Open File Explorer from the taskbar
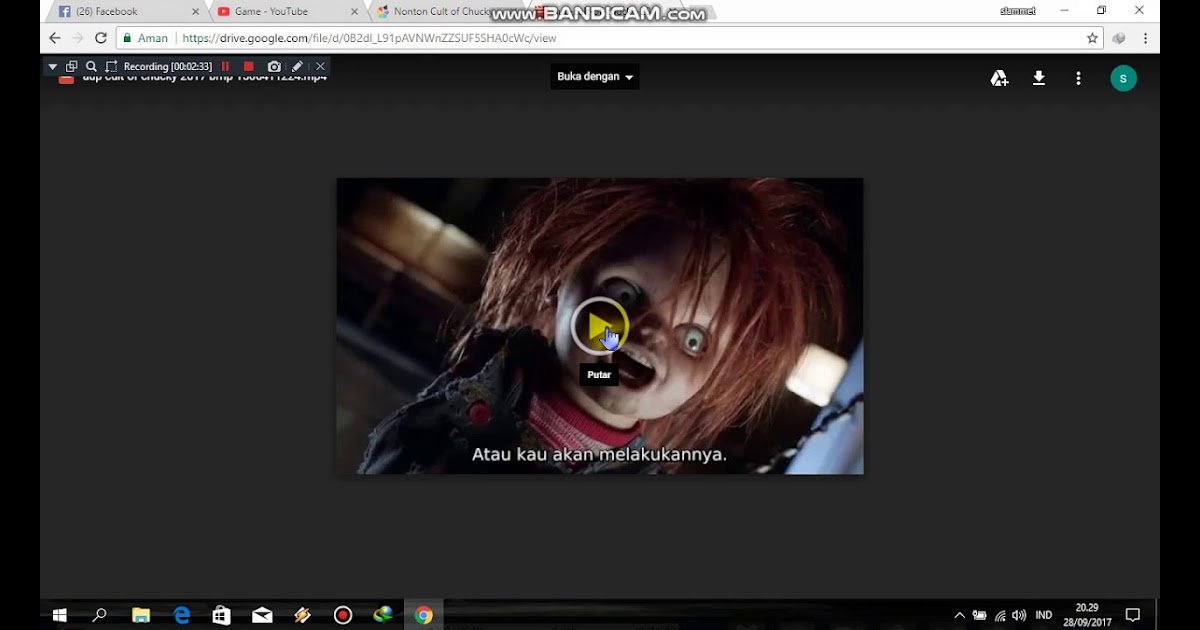The image size is (1200, 630). [141, 615]
